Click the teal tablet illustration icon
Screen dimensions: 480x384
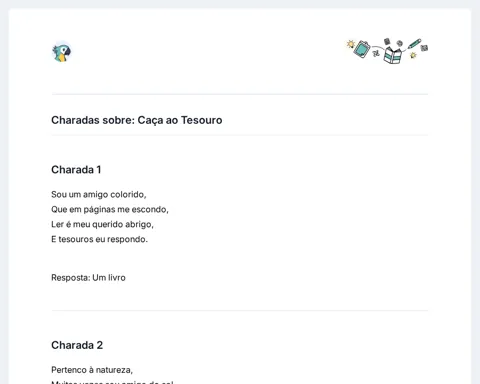(x=362, y=49)
